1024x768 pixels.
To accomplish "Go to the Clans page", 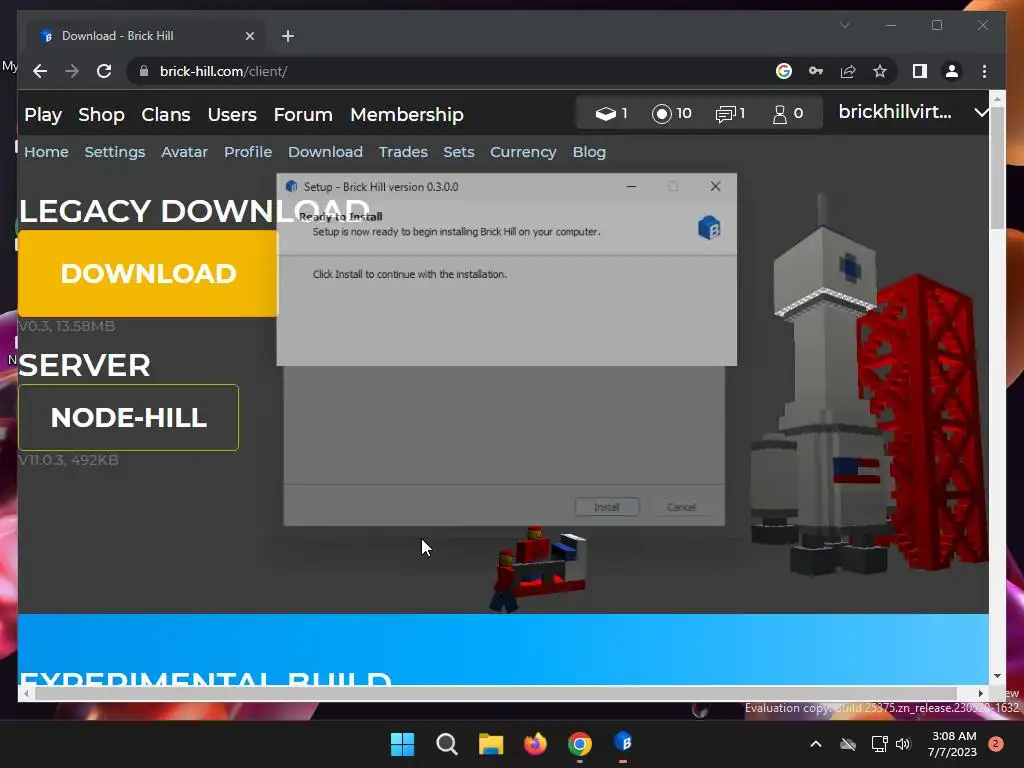I will [x=166, y=115].
